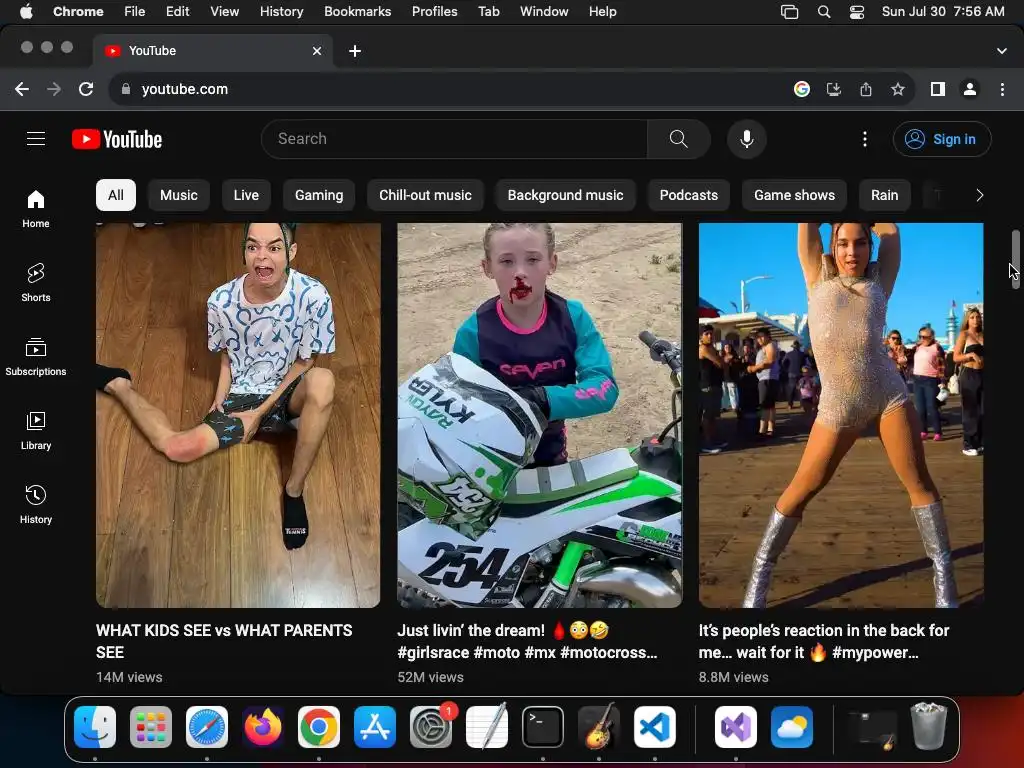The width and height of the screenshot is (1024, 768).
Task: Select the All filter chip
Action: click(116, 195)
